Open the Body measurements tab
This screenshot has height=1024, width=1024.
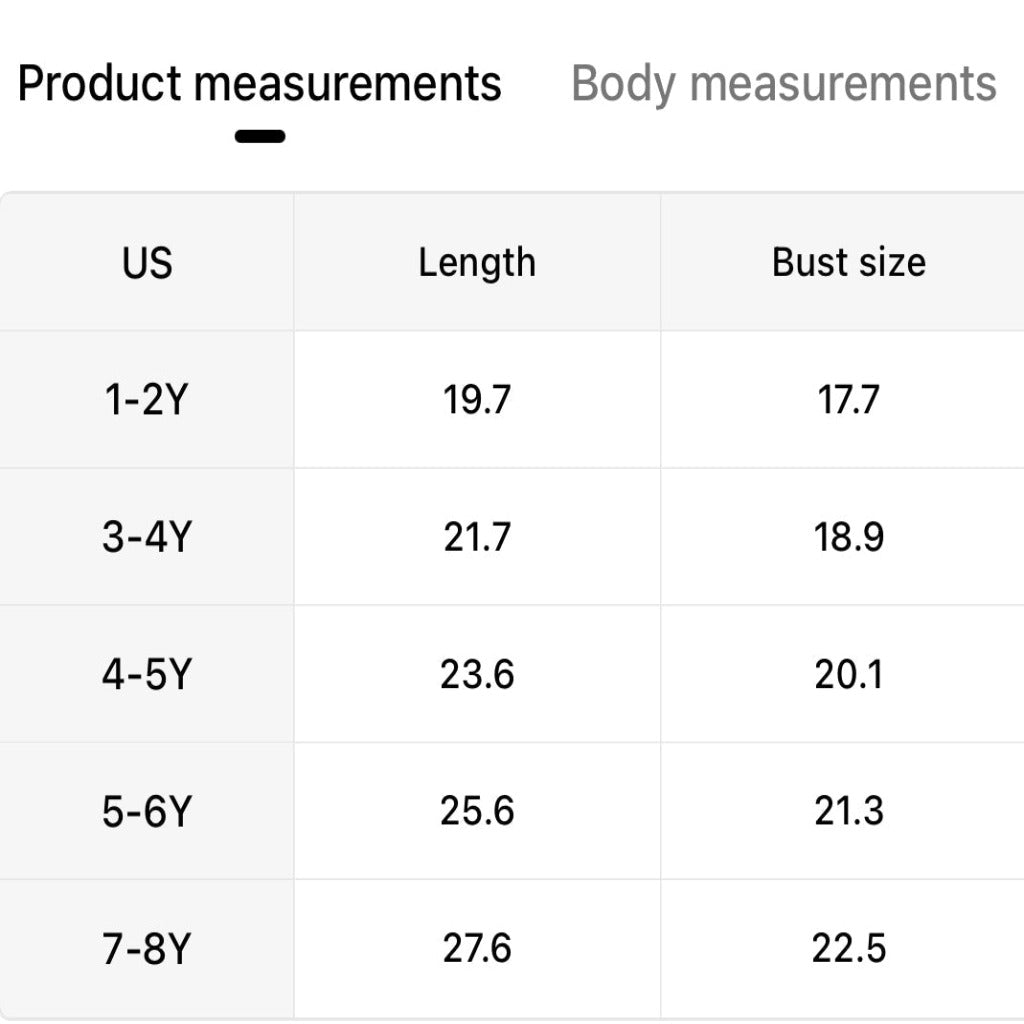point(783,84)
